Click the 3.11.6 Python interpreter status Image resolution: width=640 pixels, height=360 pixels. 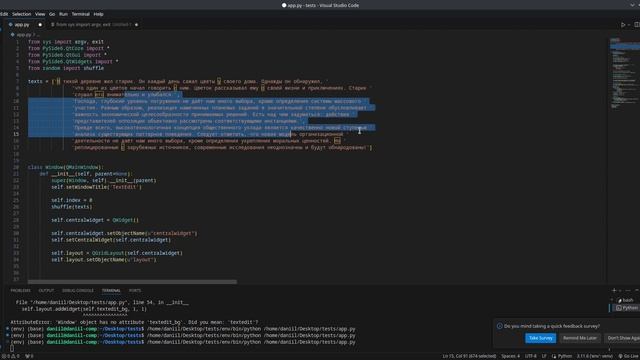tap(595, 356)
